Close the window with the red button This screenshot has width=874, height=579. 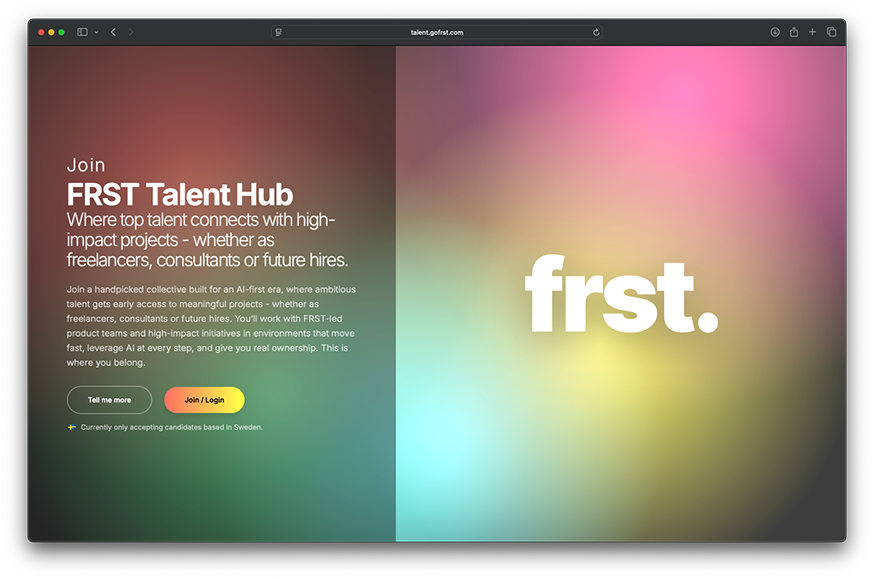pyautogui.click(x=41, y=32)
